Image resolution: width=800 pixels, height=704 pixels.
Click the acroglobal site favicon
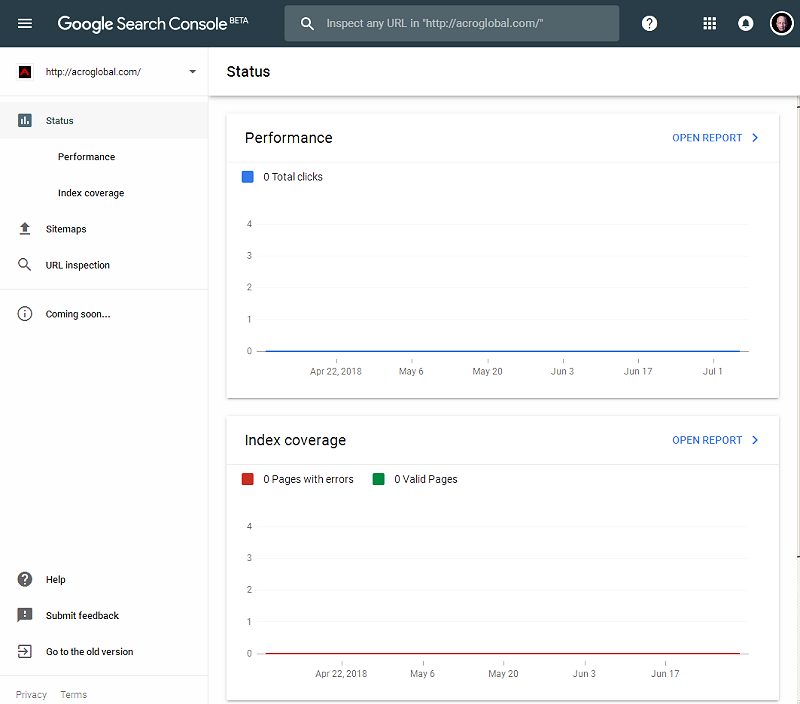[x=24, y=72]
